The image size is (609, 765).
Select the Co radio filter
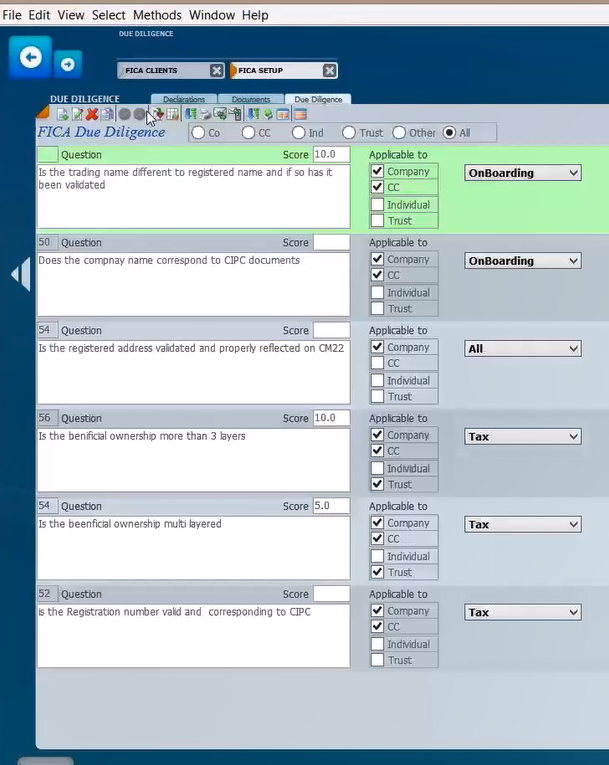[198, 133]
